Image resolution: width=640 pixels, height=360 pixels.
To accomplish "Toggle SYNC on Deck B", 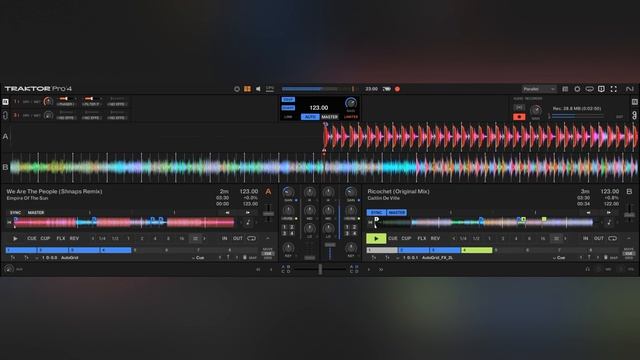I will [x=376, y=213].
